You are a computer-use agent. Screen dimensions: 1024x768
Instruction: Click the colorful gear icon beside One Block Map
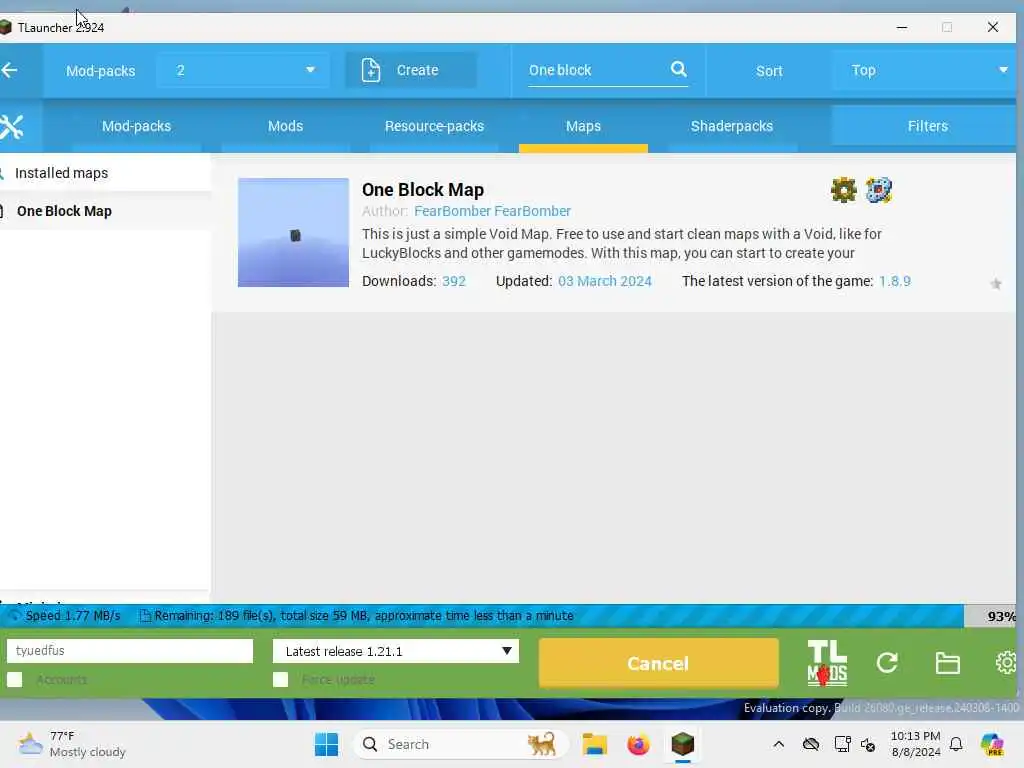point(878,190)
